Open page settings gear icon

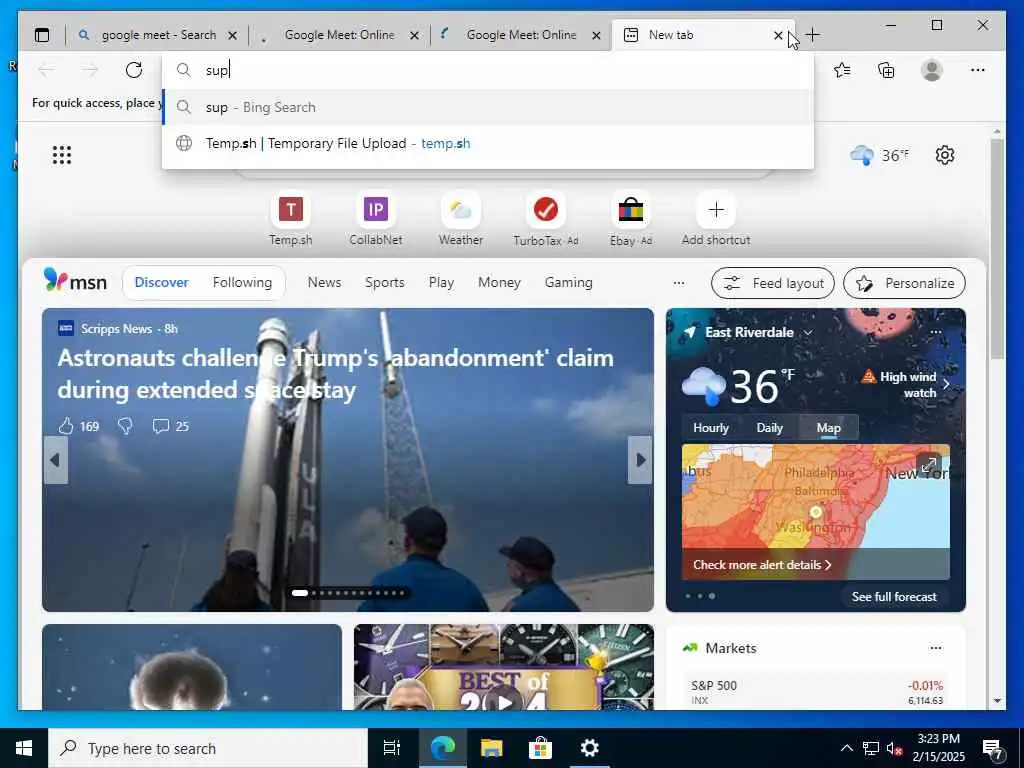945,155
